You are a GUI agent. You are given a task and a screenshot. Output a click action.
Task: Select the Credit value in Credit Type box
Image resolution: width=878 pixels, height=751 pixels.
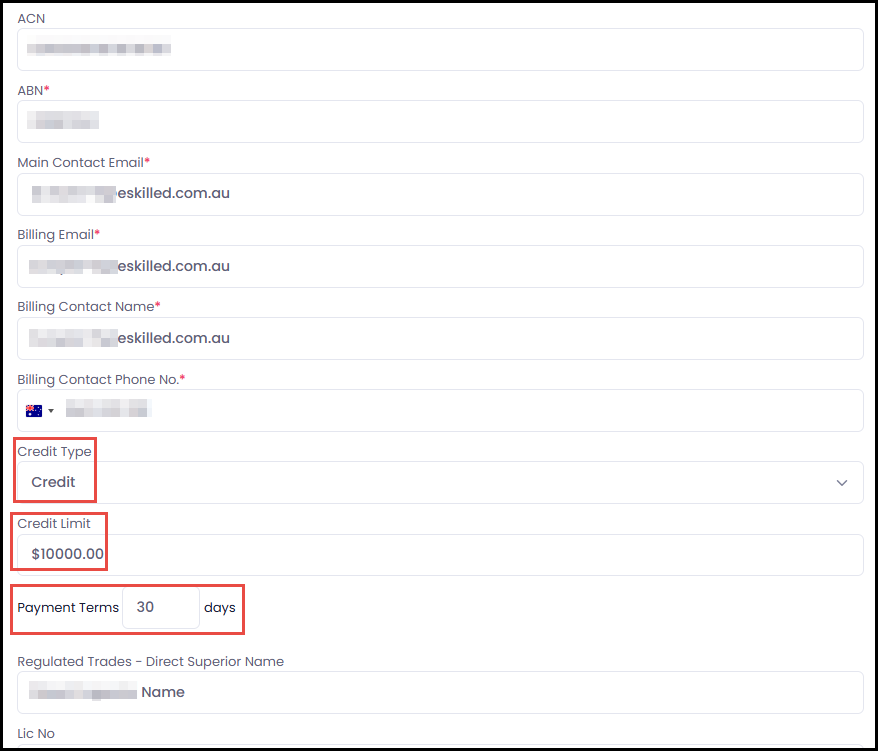point(54,482)
